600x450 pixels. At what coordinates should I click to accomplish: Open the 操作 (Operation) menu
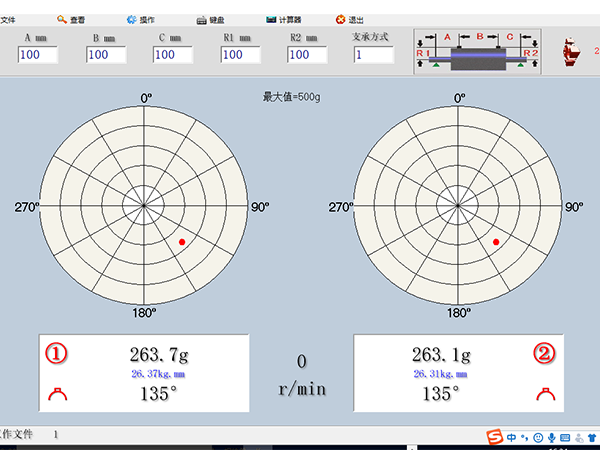(141, 19)
